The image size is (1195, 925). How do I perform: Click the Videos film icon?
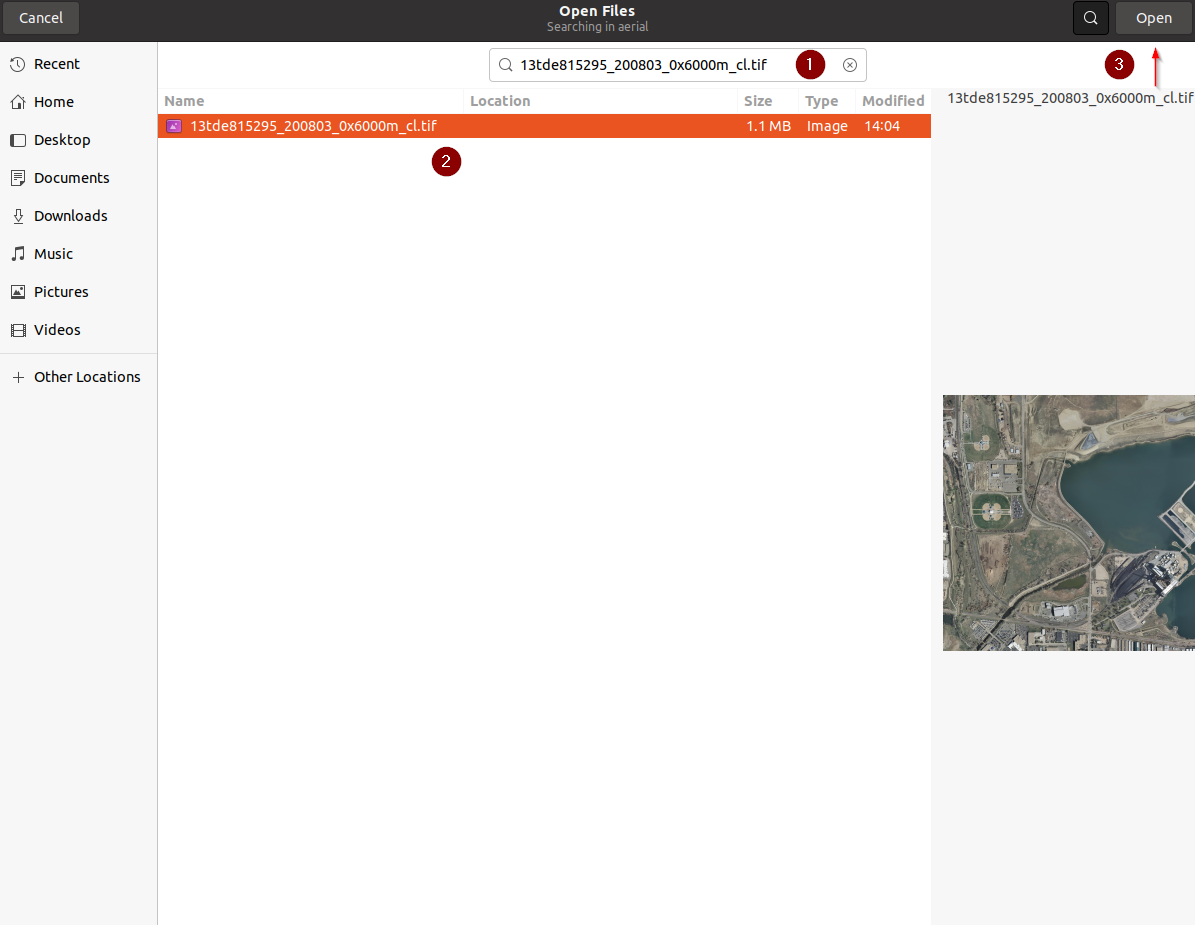[18, 330]
